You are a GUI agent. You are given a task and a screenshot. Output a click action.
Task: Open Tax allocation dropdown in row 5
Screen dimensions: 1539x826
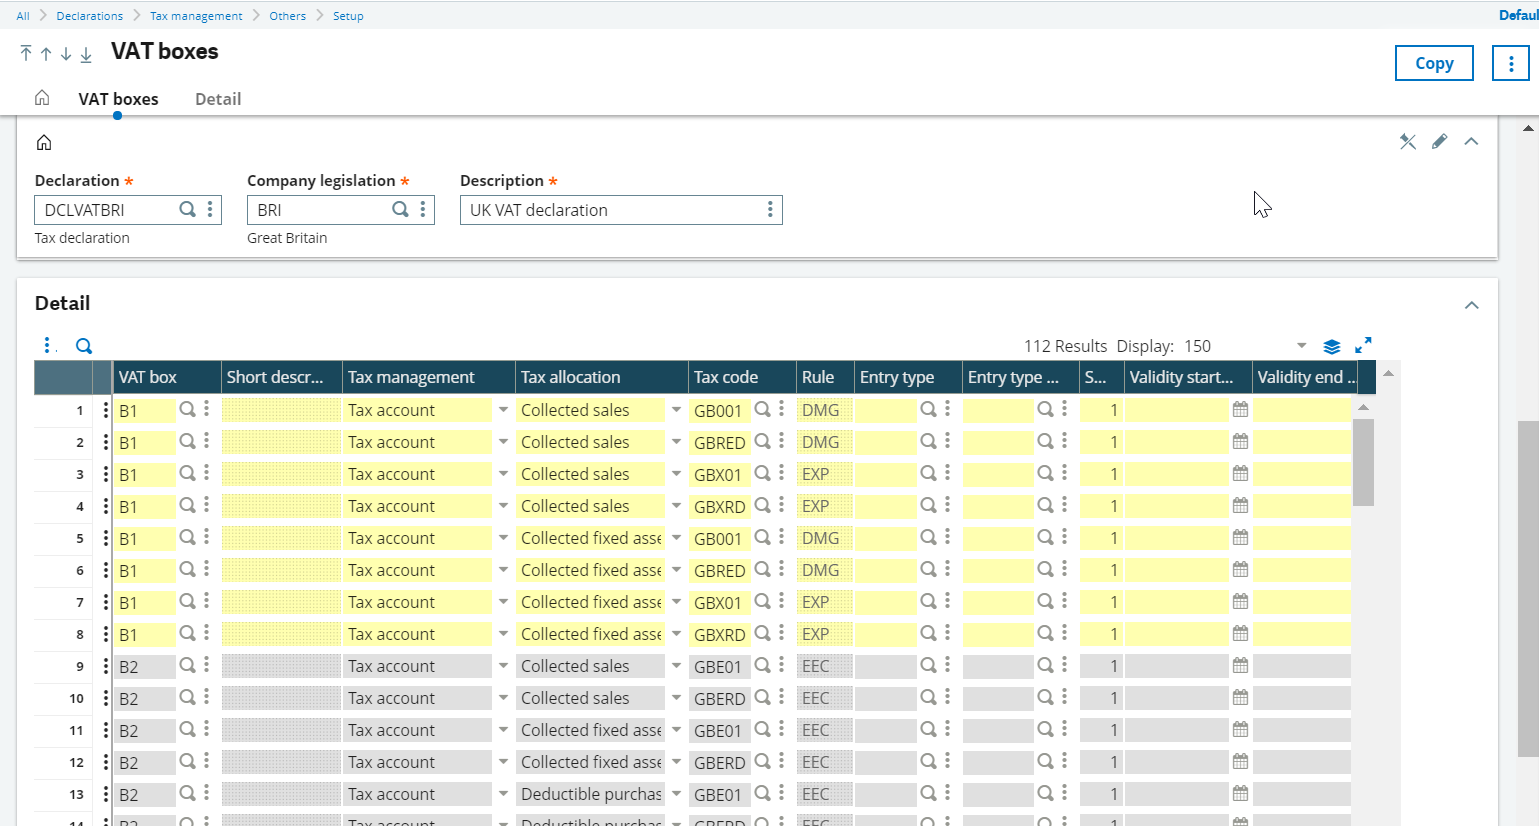click(676, 538)
